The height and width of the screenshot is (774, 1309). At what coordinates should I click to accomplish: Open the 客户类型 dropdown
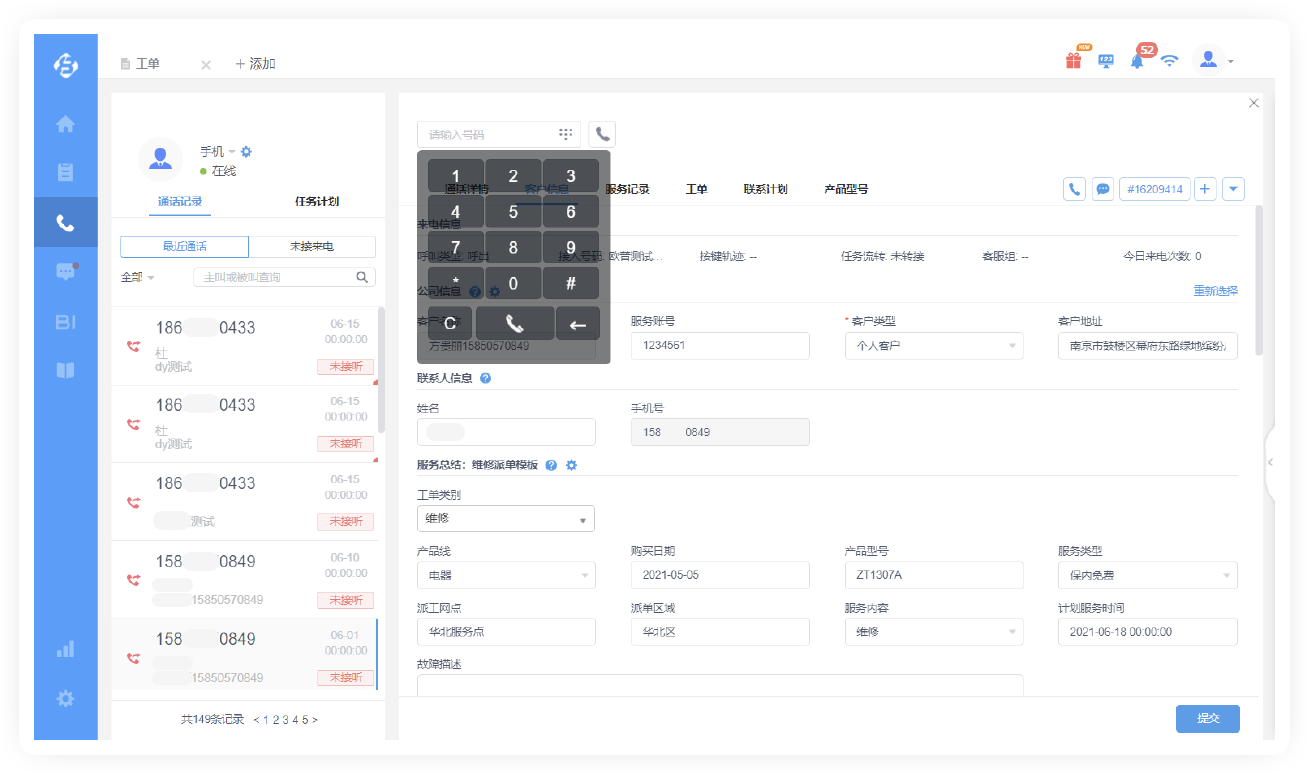click(x=933, y=346)
